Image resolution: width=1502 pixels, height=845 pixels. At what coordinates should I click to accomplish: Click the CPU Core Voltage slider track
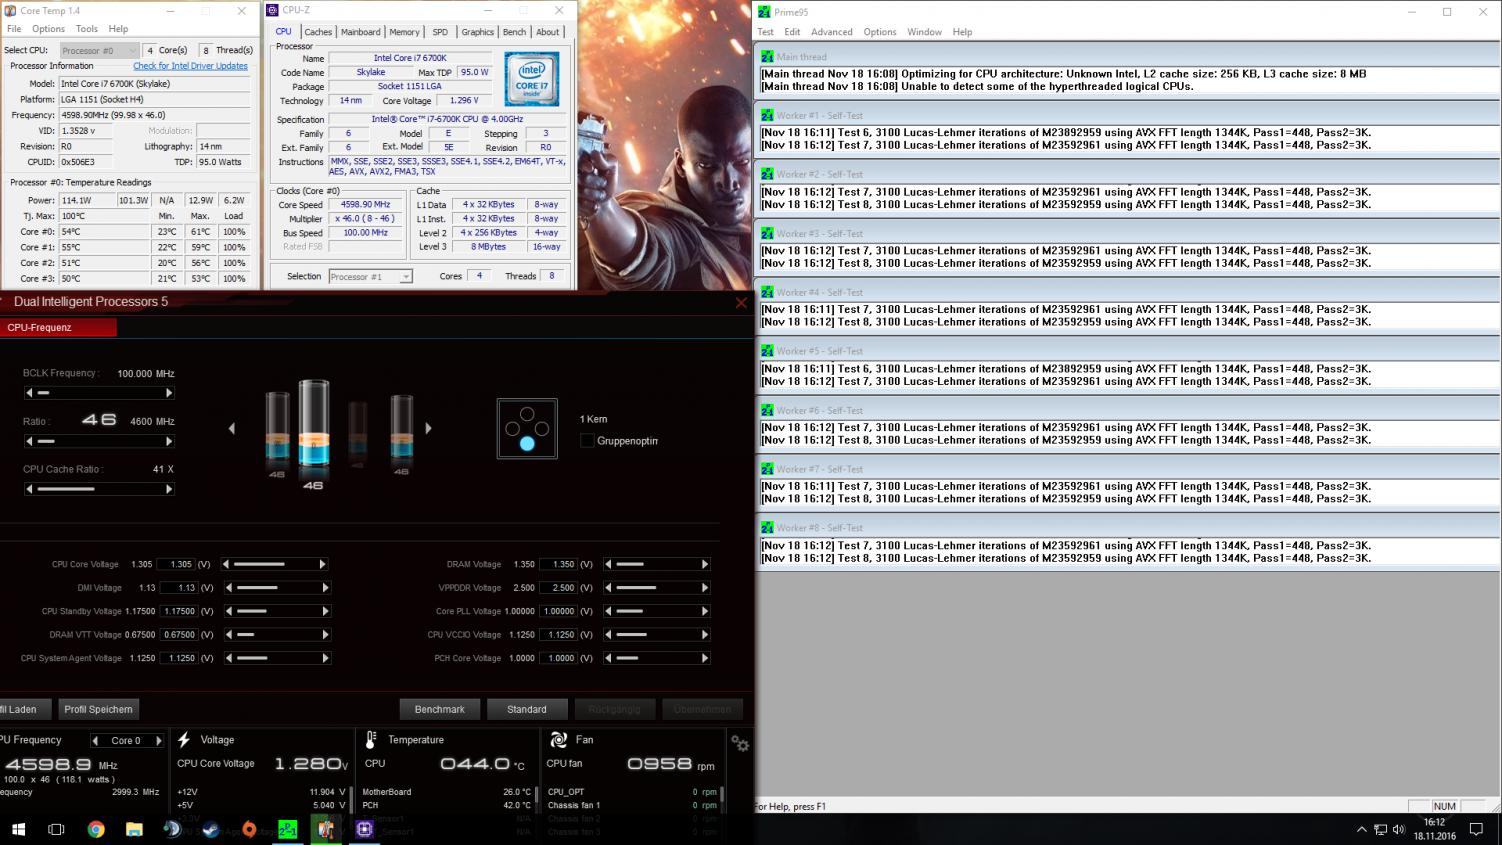pyautogui.click(x=275, y=564)
